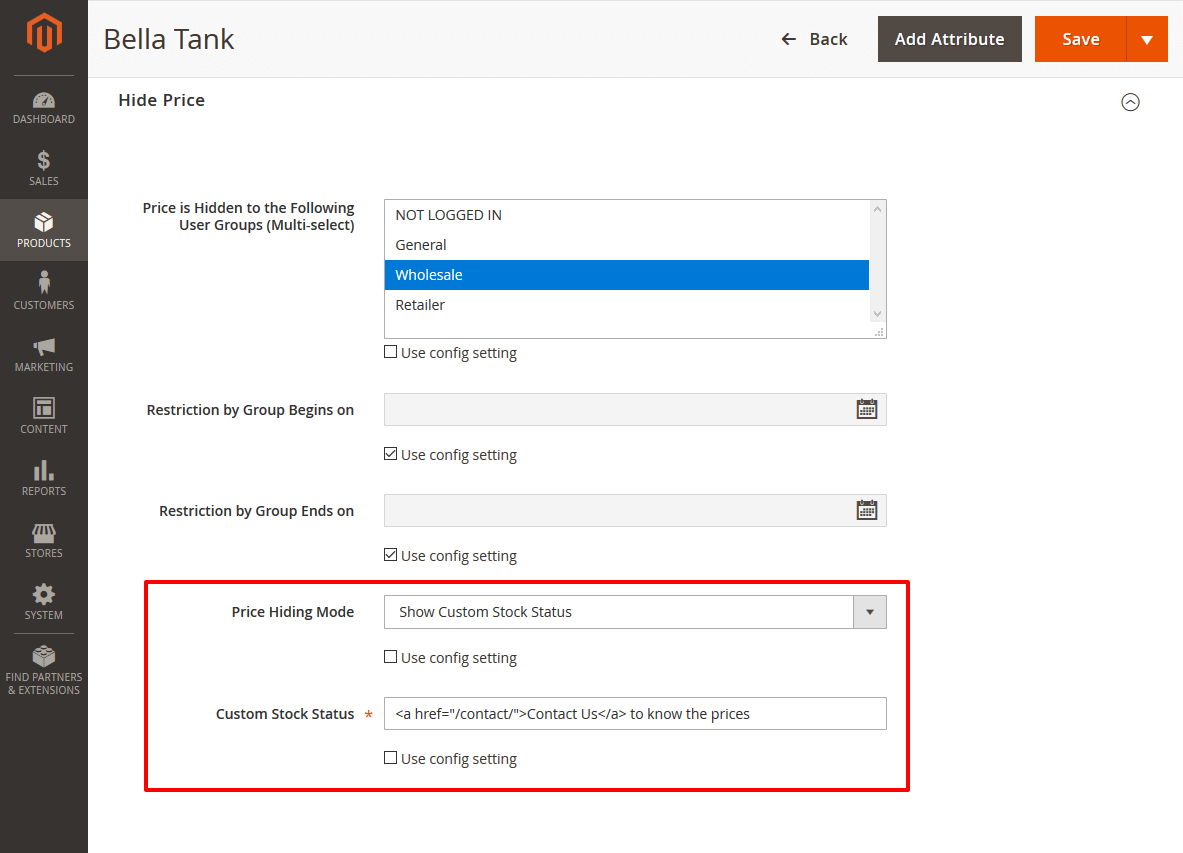The height and width of the screenshot is (853, 1183).
Task: Open calendar for Restriction Ends on
Action: 866,510
